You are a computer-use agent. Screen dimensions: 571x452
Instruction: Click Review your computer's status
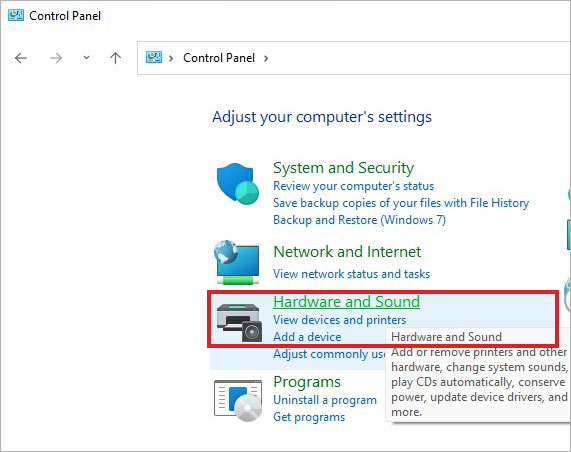click(x=354, y=186)
